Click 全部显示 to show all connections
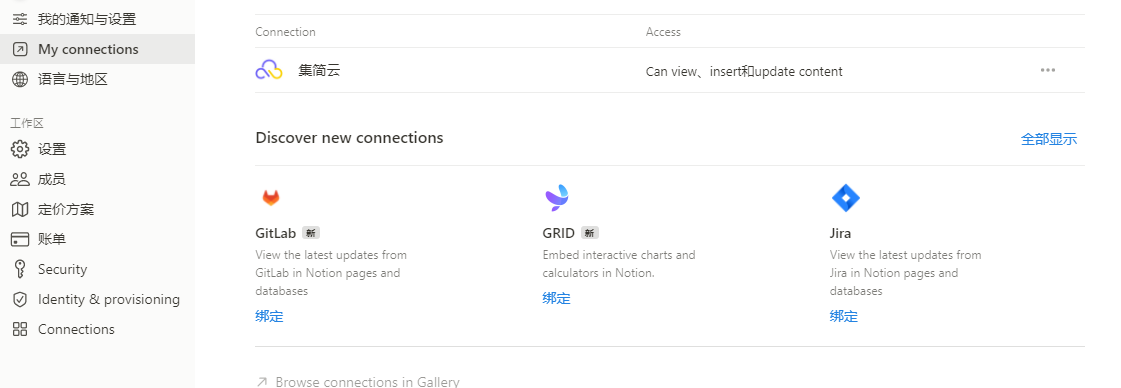Image resolution: width=1121 pixels, height=388 pixels. [x=1049, y=139]
